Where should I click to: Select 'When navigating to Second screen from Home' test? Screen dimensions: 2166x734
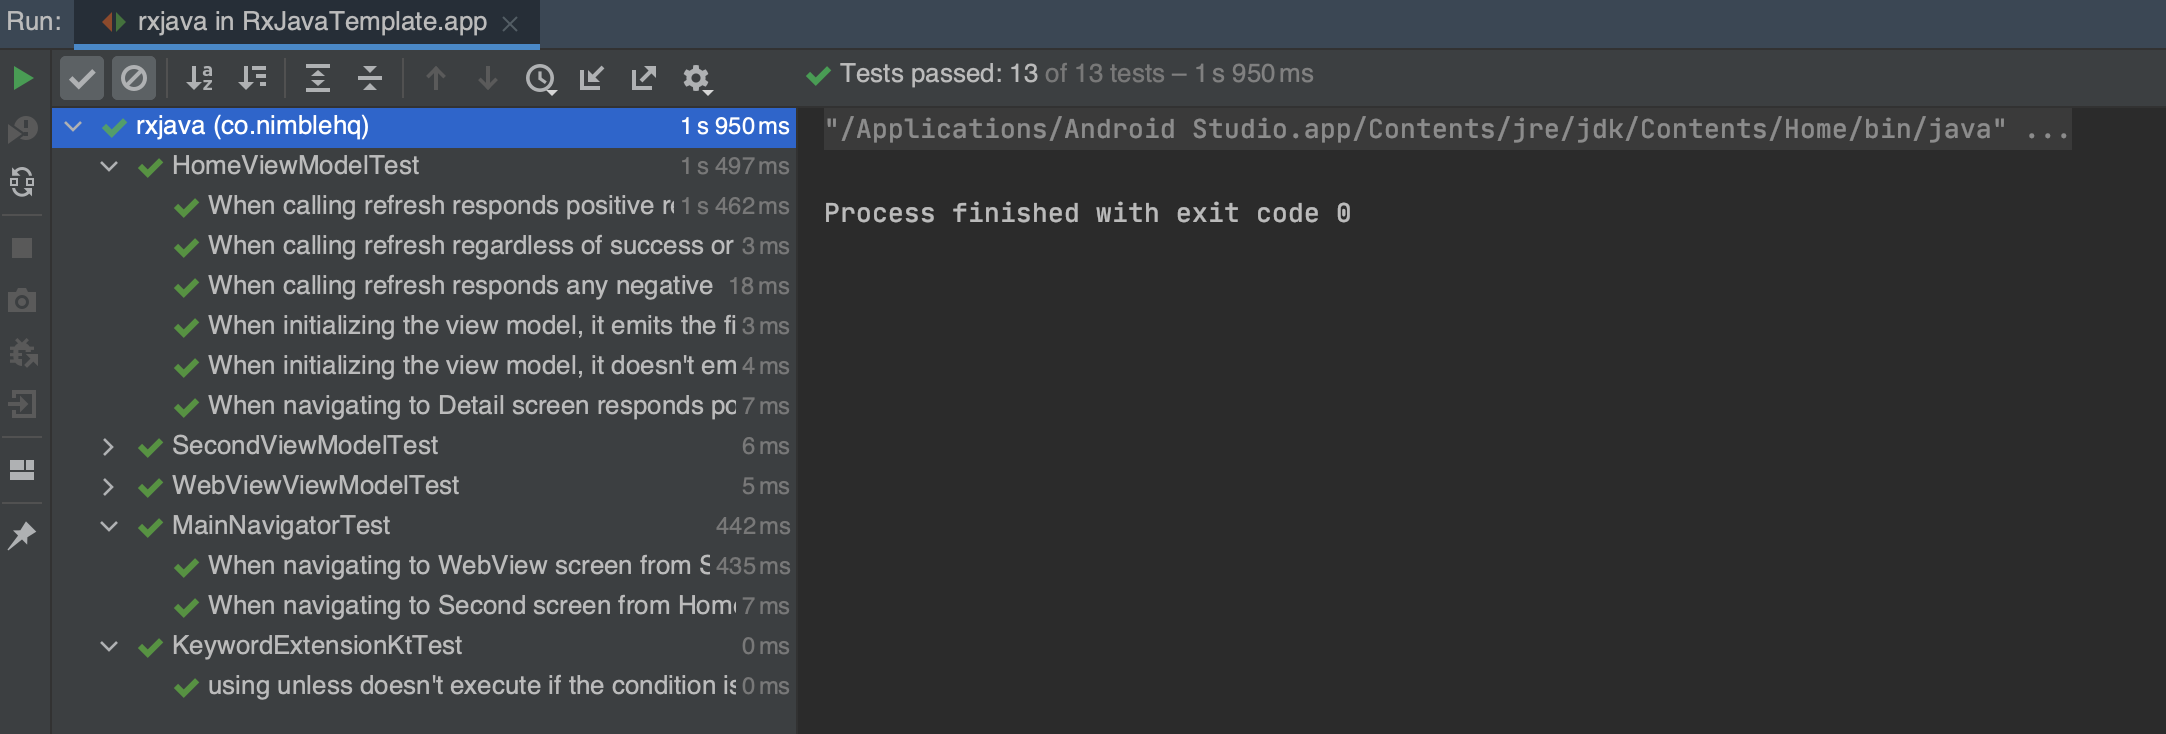pos(424,606)
